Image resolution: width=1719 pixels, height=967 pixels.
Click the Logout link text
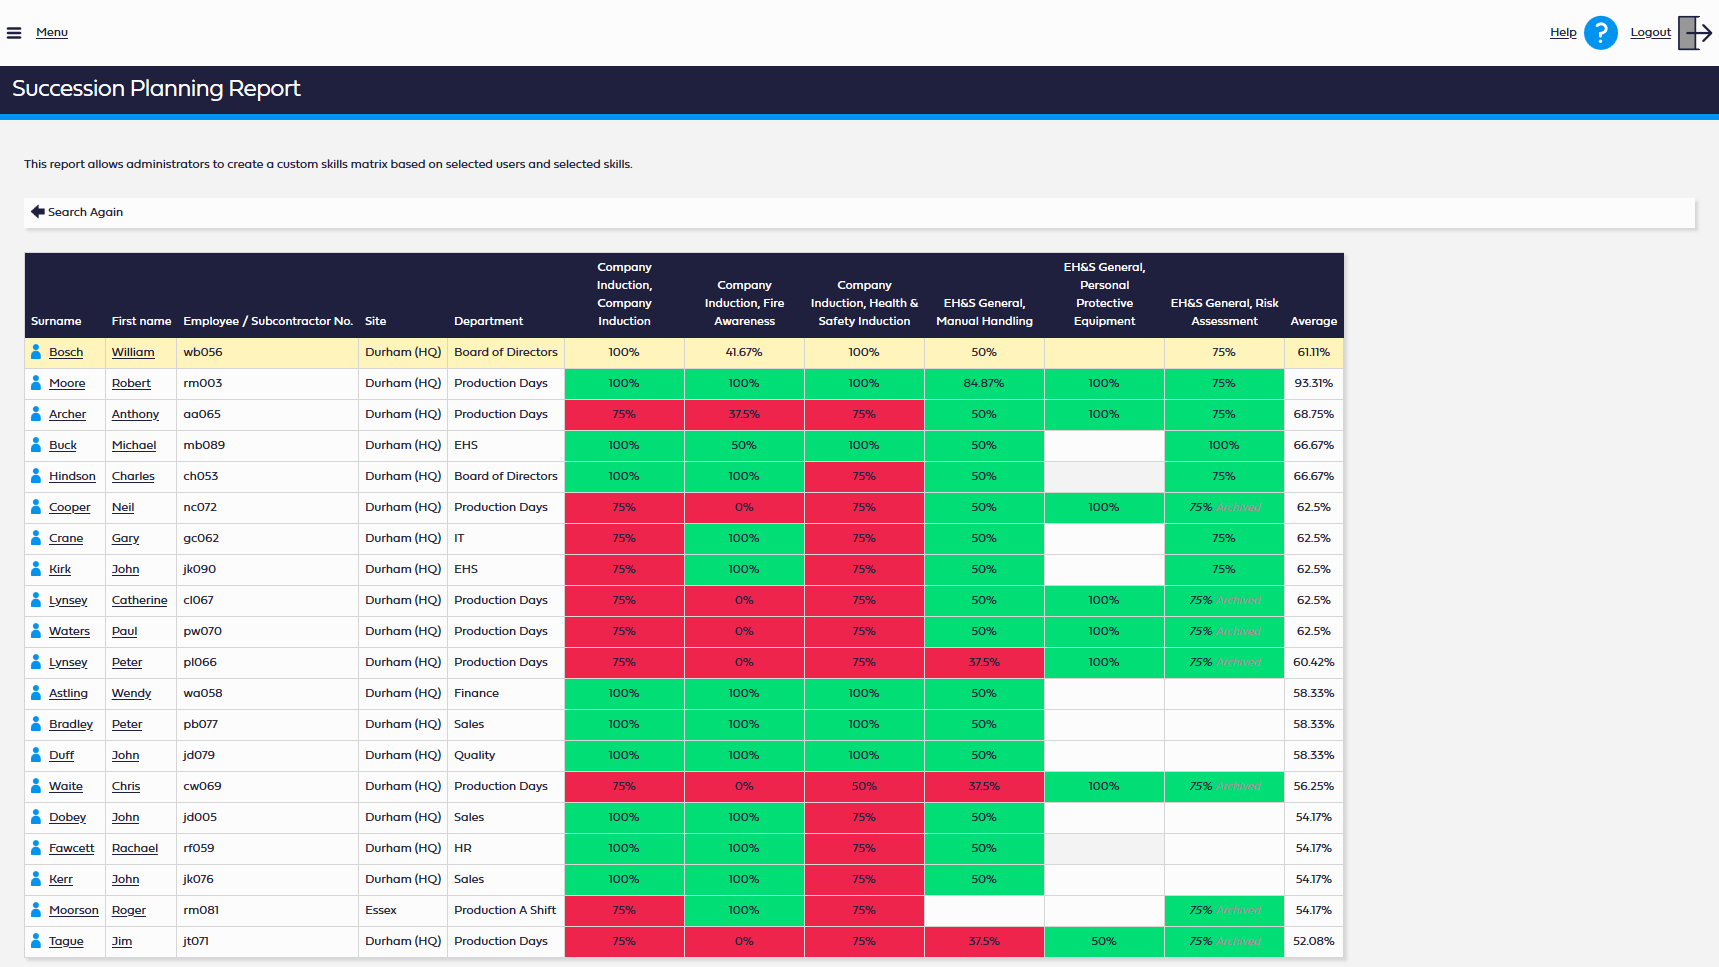coord(1650,33)
